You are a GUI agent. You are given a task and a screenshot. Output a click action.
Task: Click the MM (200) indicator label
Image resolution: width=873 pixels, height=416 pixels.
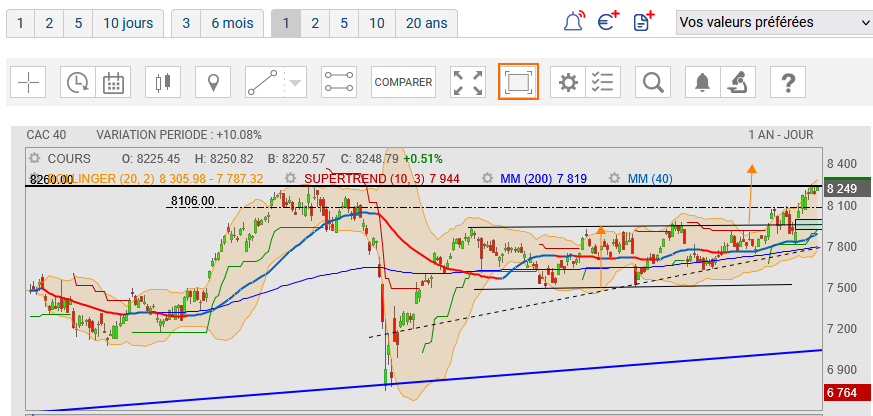[x=543, y=179]
